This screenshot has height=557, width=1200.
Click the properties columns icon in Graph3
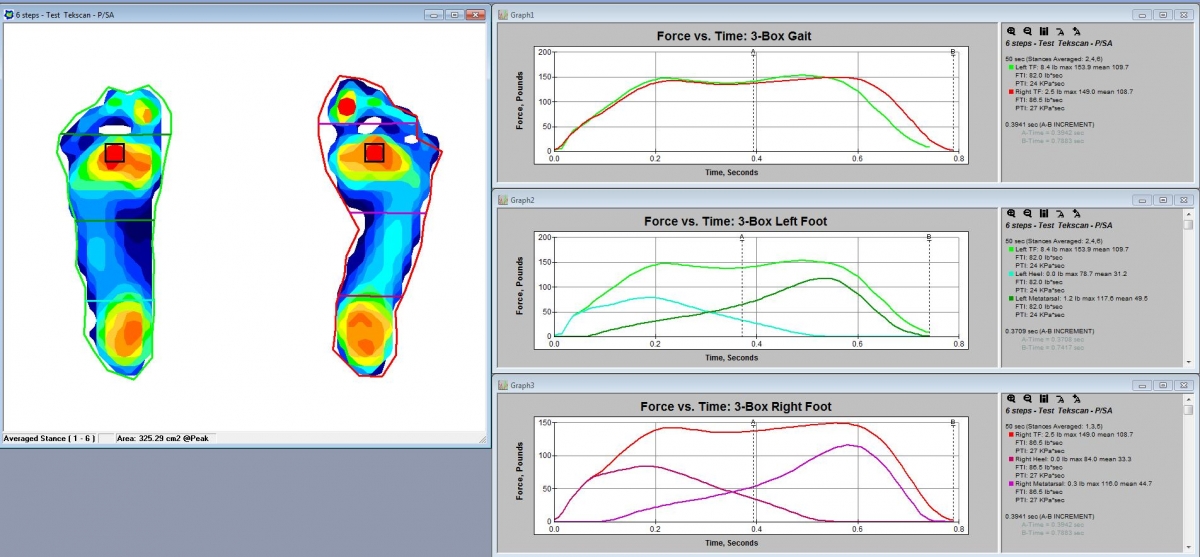click(1043, 397)
